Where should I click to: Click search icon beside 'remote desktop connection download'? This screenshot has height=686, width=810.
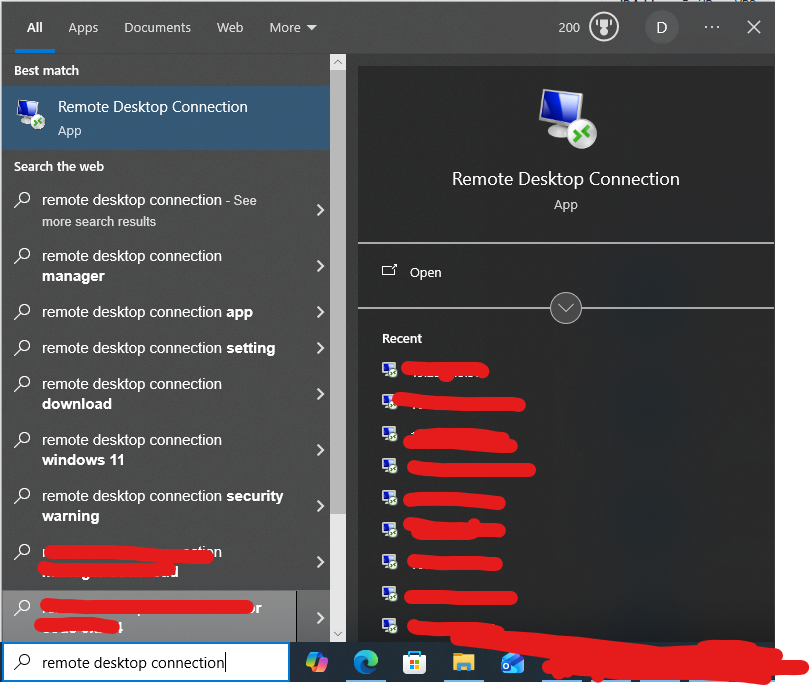(x=22, y=384)
